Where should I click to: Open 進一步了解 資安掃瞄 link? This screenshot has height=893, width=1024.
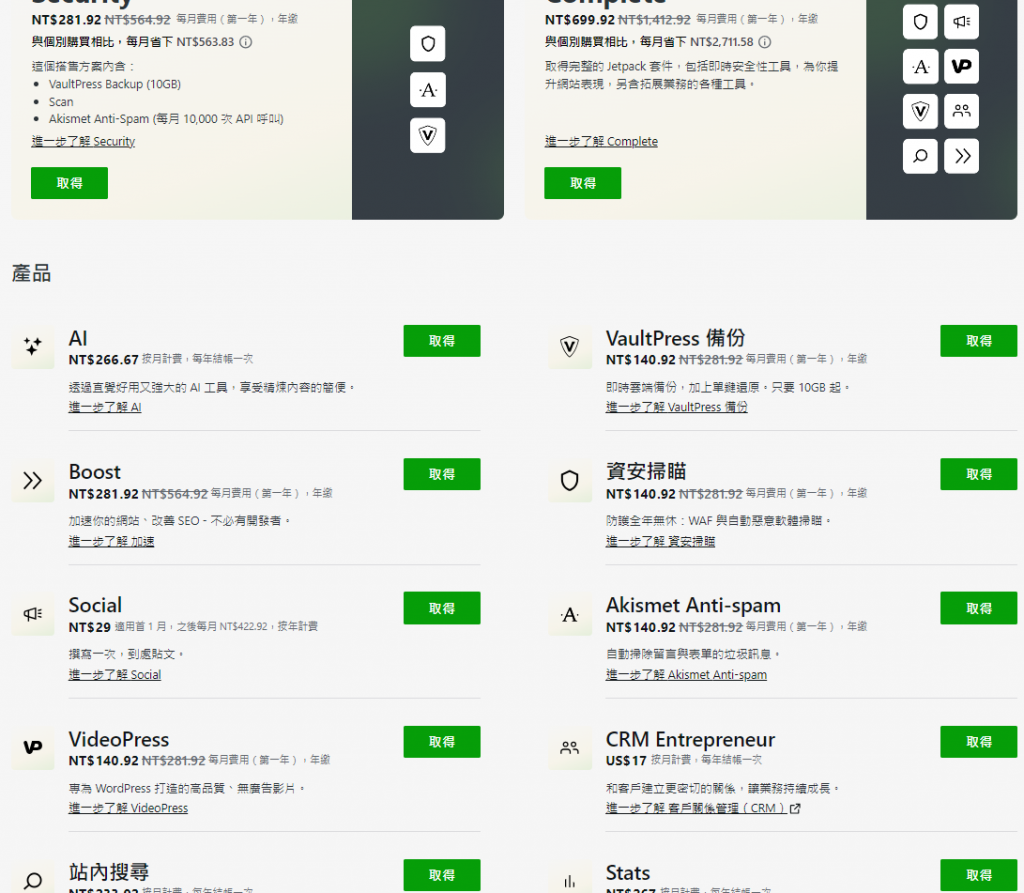coord(660,541)
